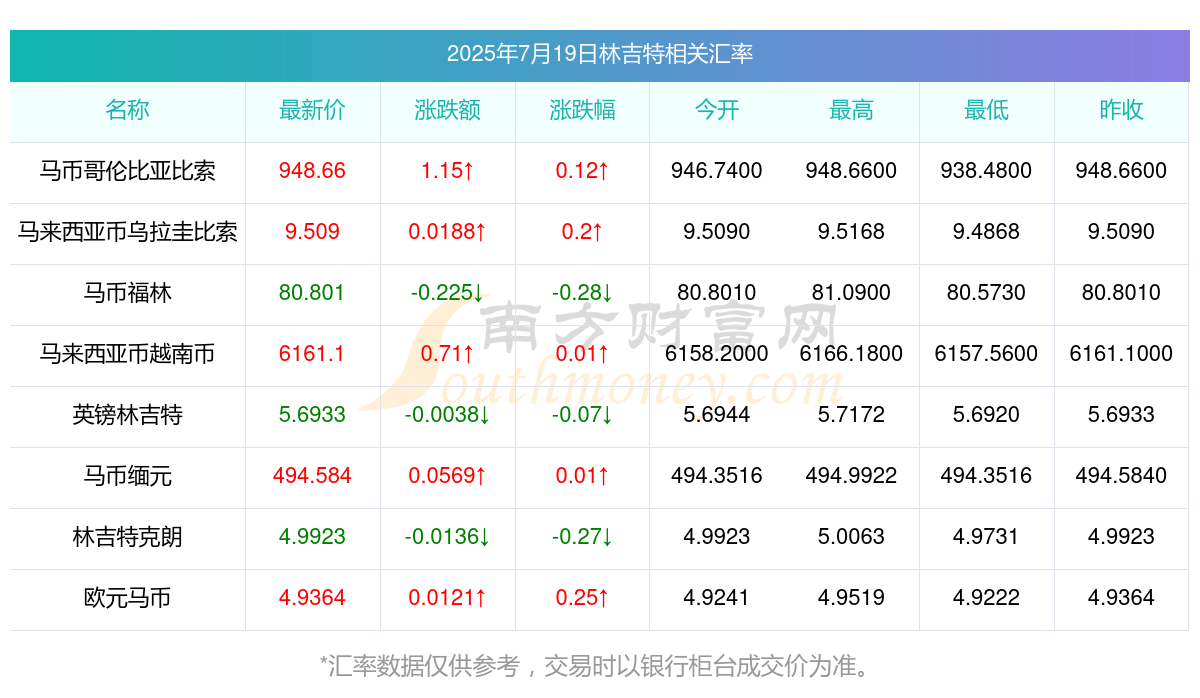
Task: Click the latest price 9.509
Action: pos(312,232)
